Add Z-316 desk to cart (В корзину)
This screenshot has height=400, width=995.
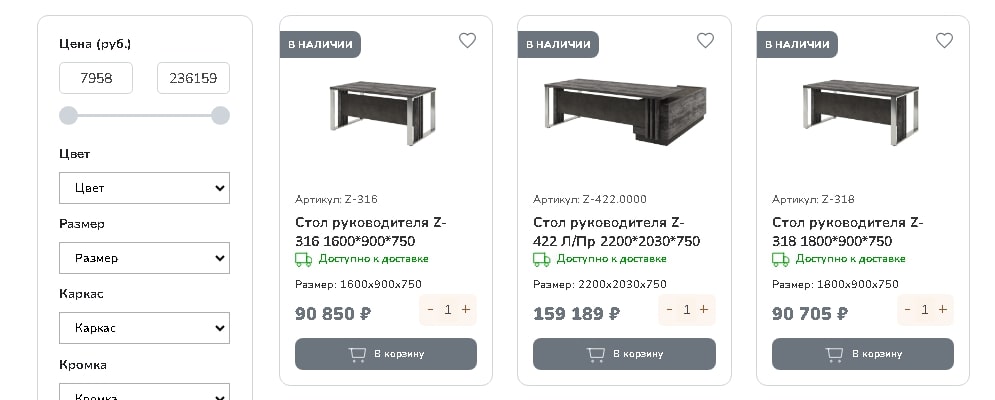pos(385,354)
